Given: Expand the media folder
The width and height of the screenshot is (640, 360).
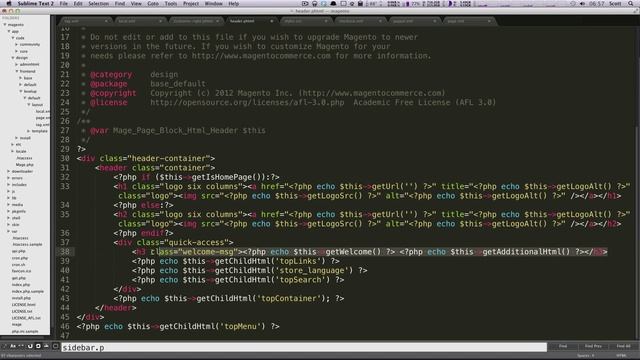Looking at the screenshot, I should click(x=9, y=204).
